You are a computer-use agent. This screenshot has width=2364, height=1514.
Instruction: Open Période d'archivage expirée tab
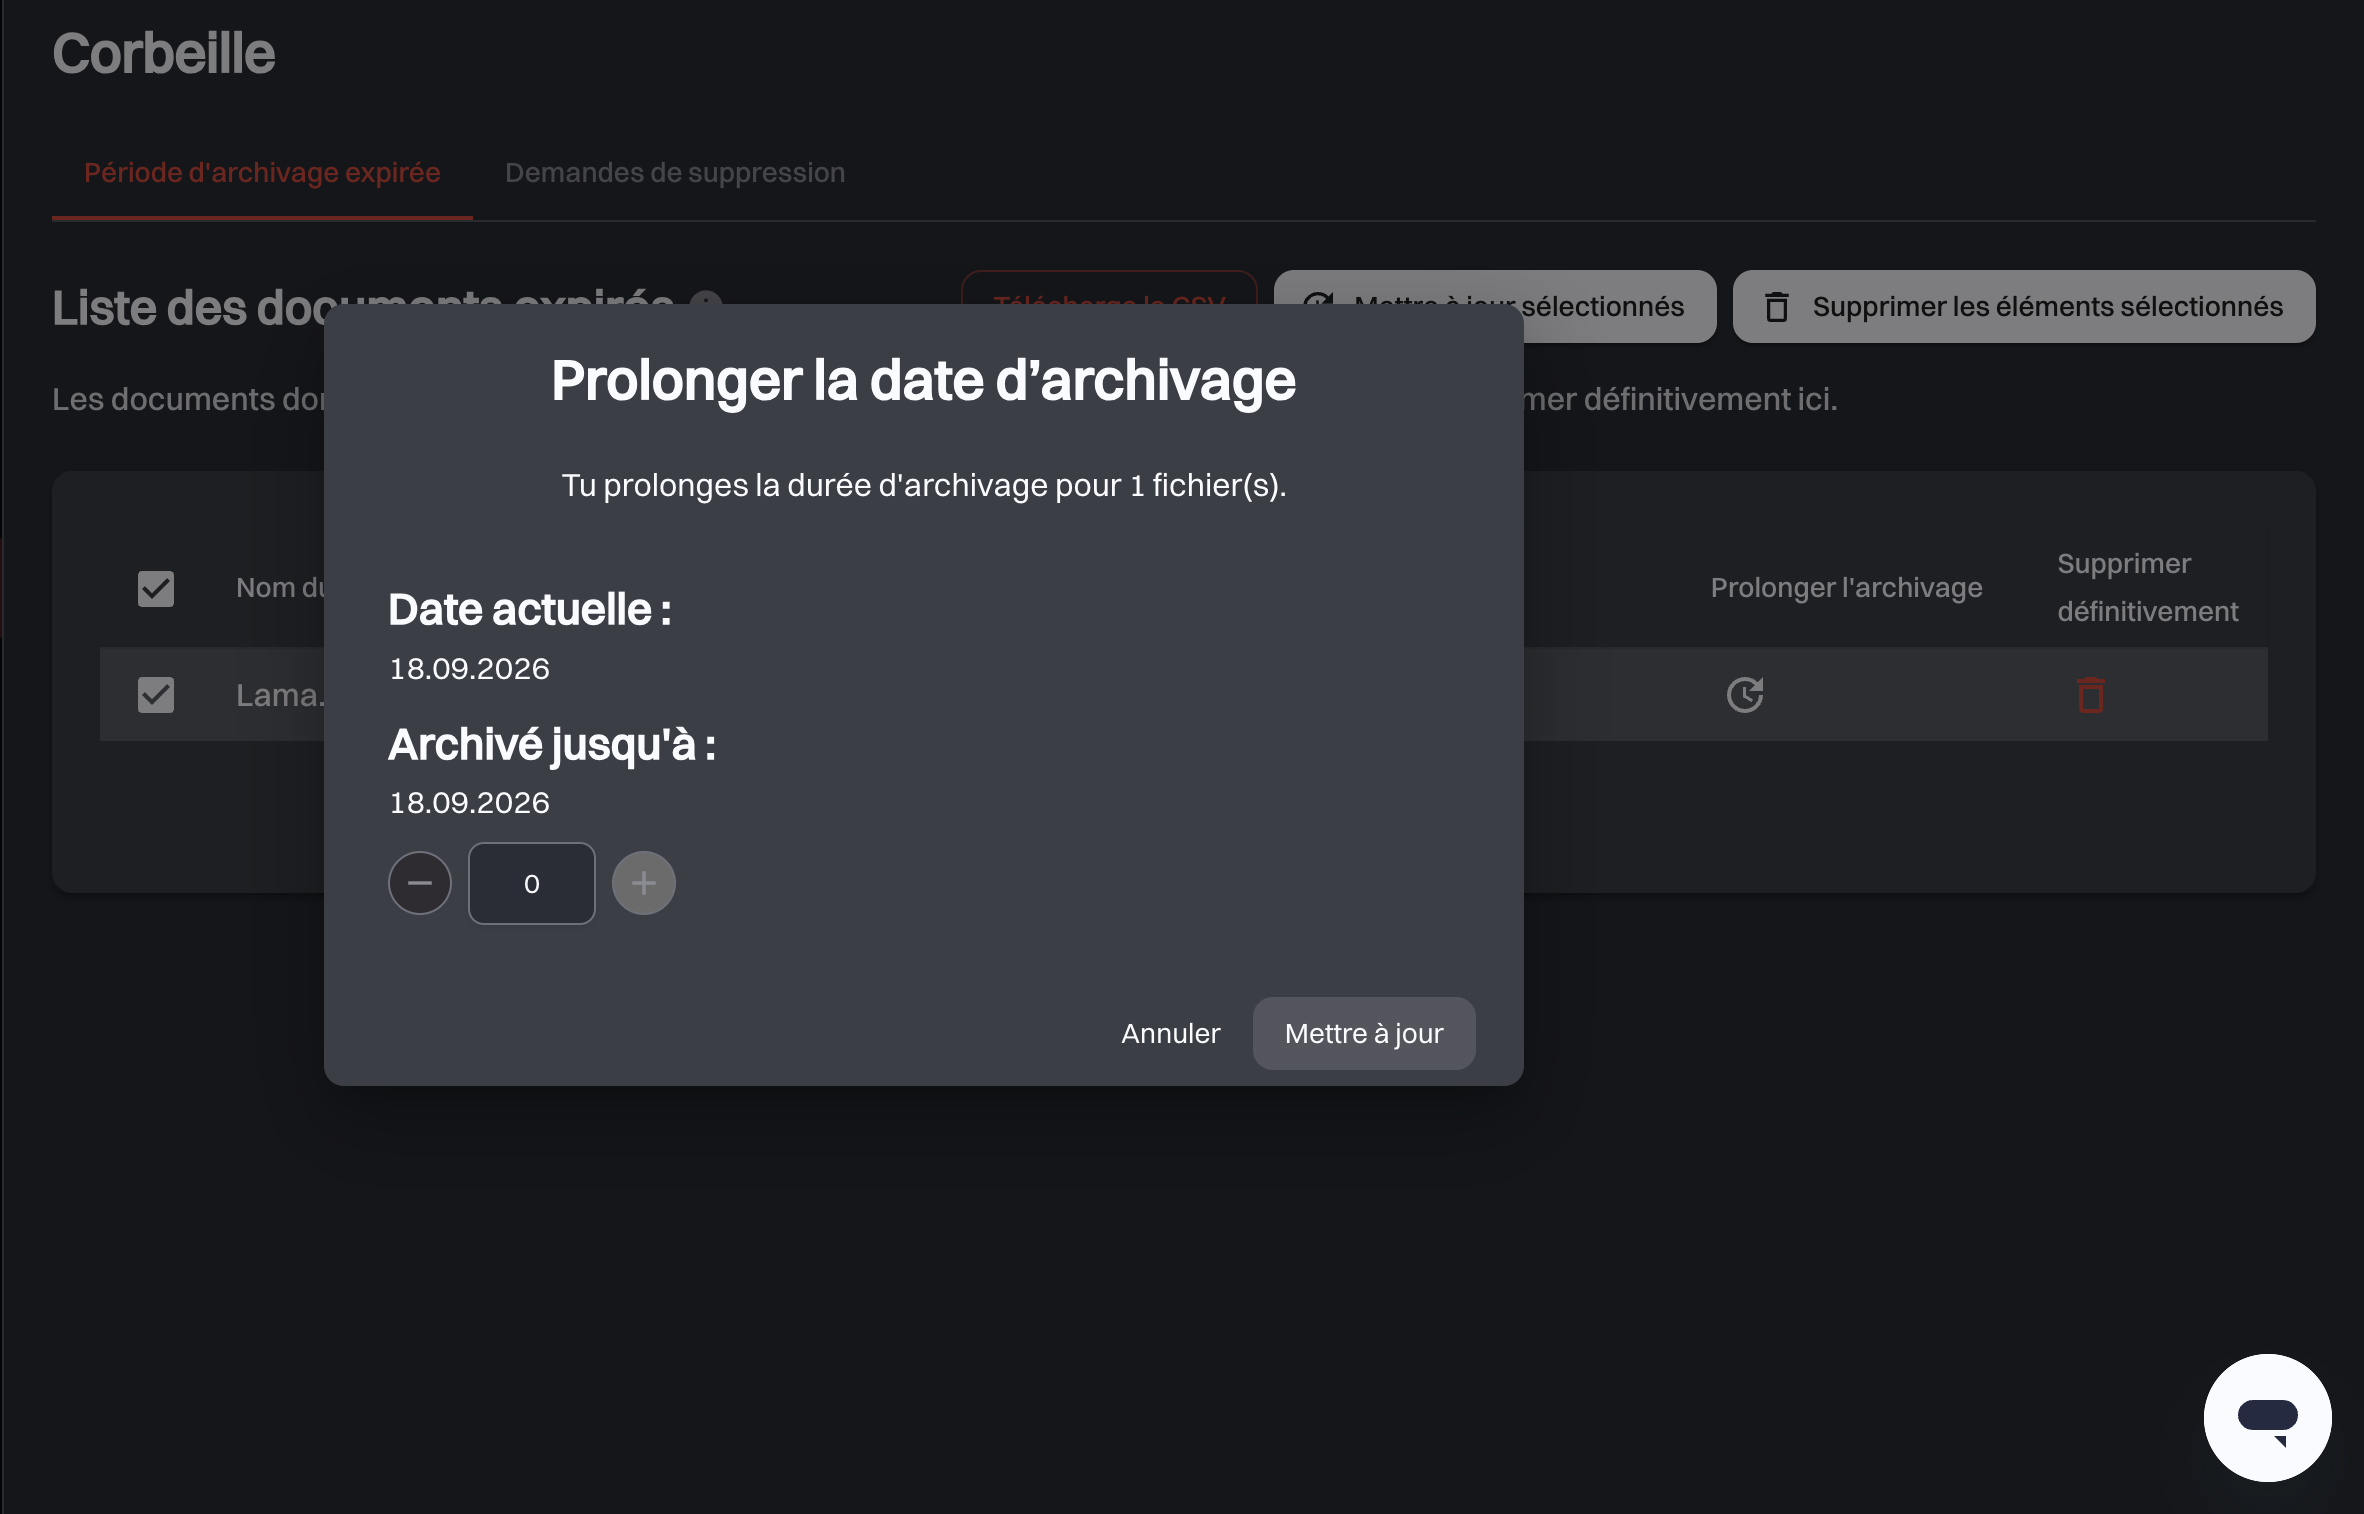tap(262, 173)
